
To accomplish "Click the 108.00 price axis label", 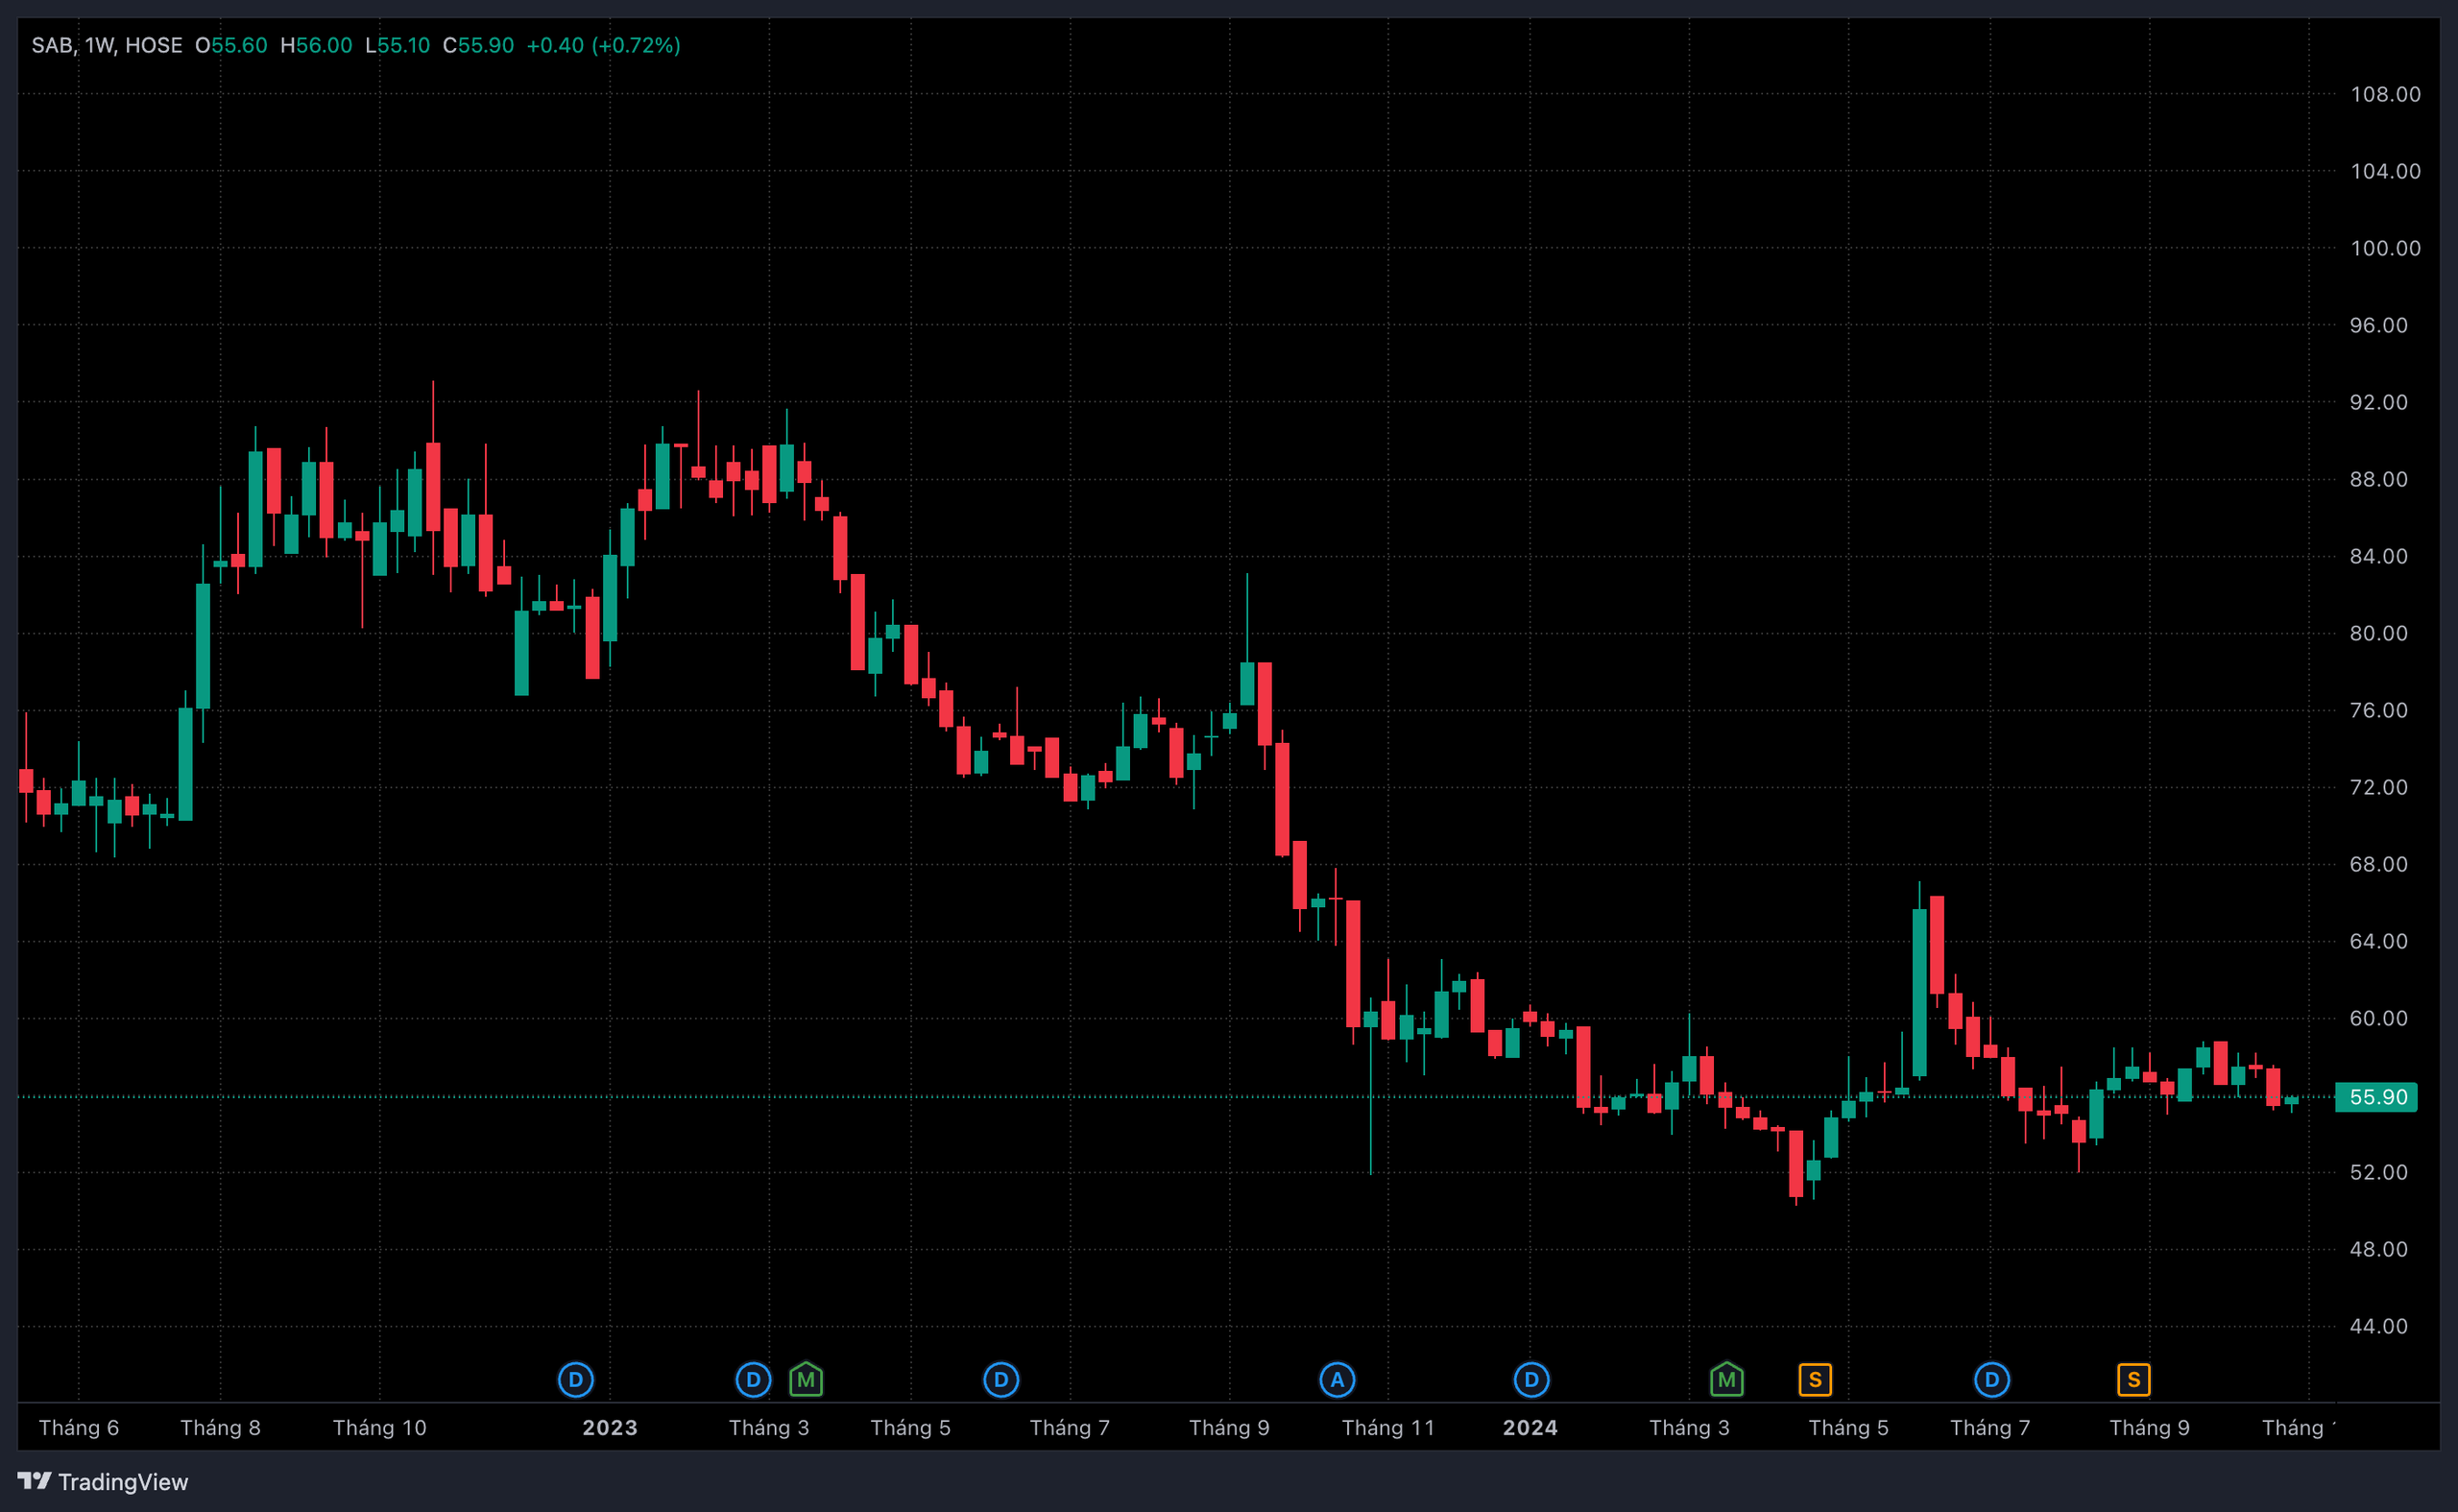I will (x=2385, y=94).
